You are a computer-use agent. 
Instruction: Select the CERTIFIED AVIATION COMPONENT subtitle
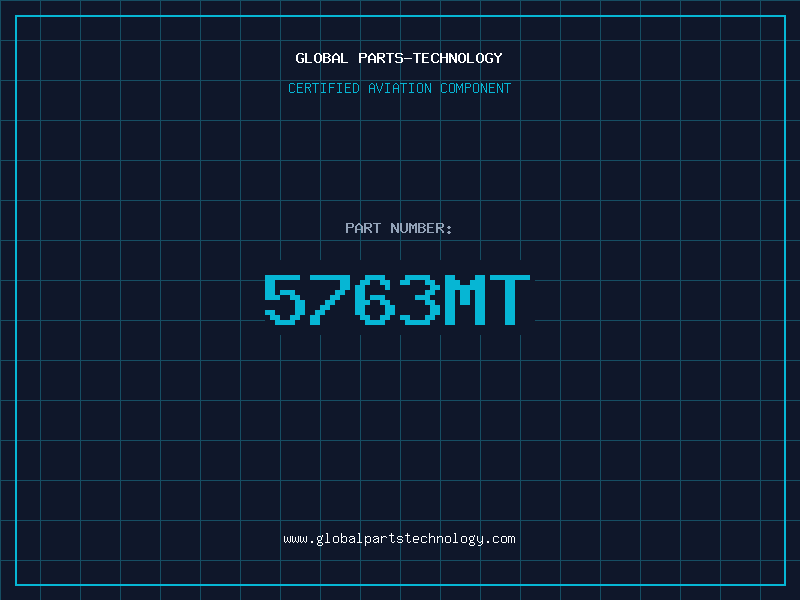point(399,88)
